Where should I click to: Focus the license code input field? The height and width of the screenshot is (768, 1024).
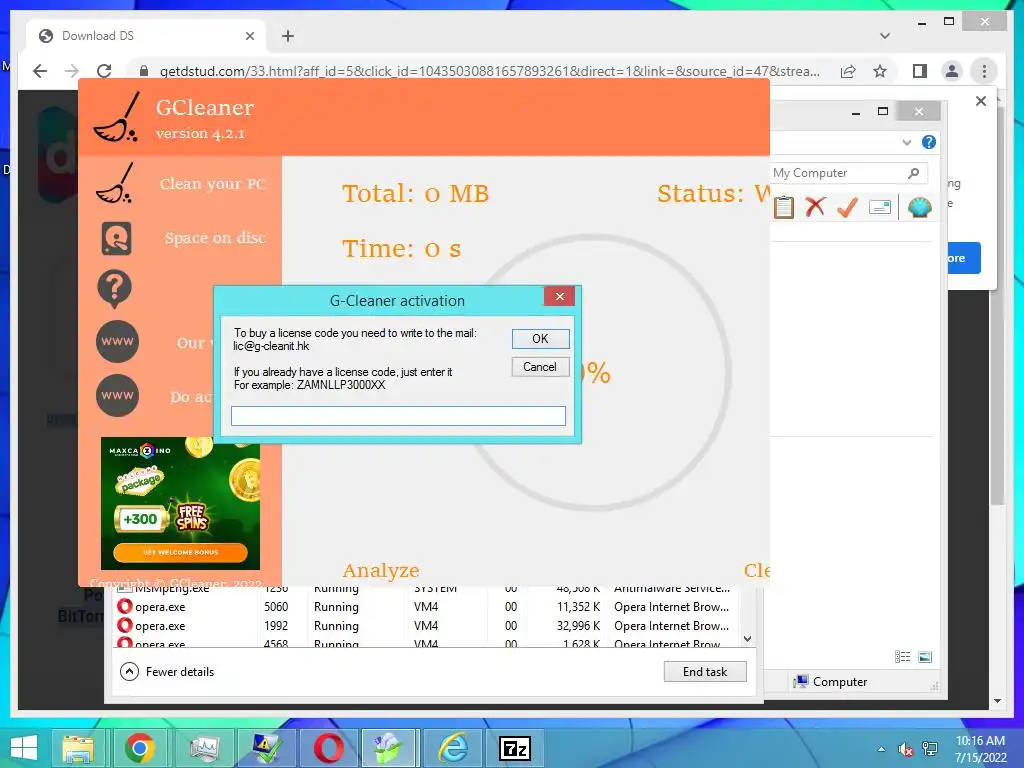[398, 416]
